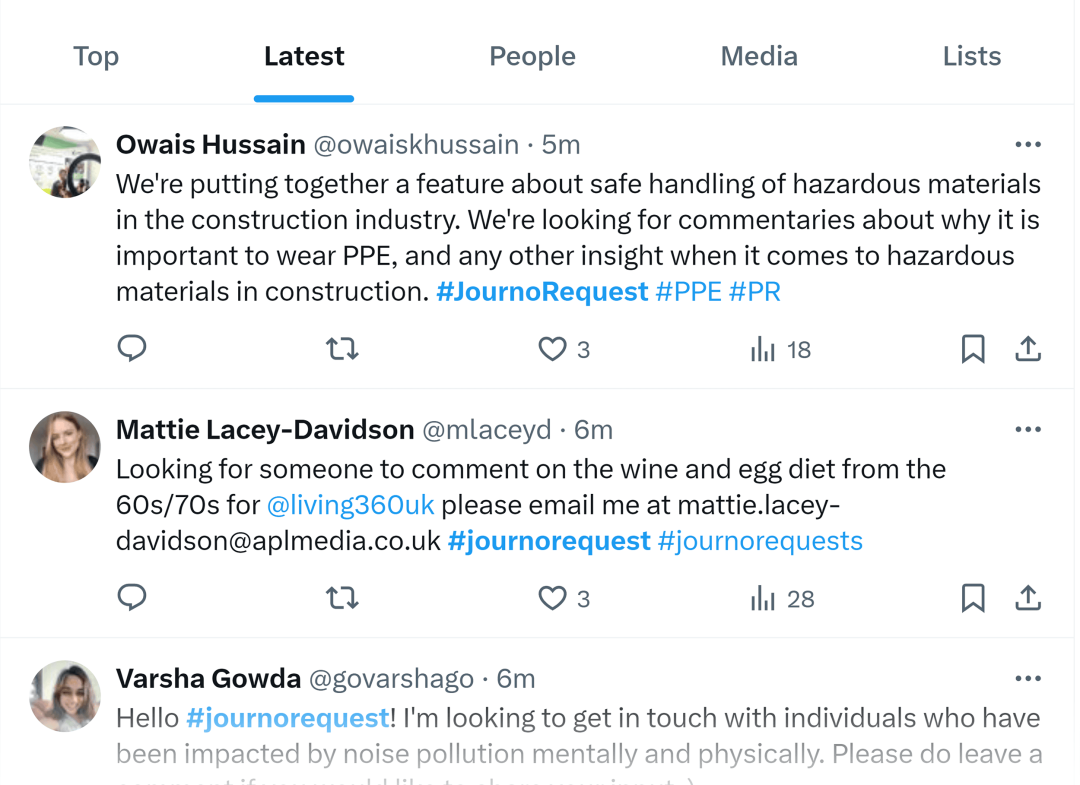The width and height of the screenshot is (1080, 785).
Task: Open more options on Varsha Gowda's tweet
Action: (x=1028, y=679)
